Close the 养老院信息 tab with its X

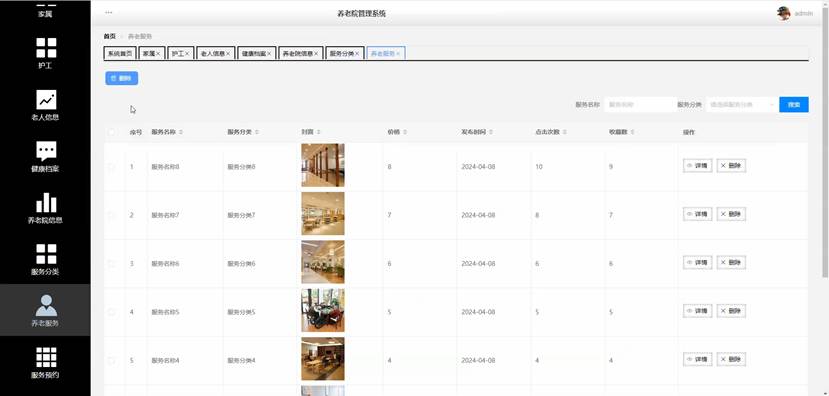[x=316, y=54]
